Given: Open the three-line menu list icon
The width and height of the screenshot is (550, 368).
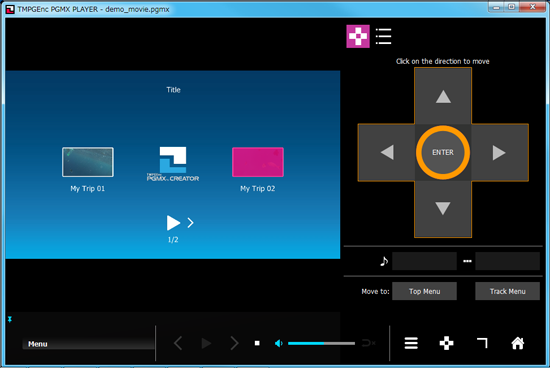Looking at the screenshot, I should [x=411, y=343].
